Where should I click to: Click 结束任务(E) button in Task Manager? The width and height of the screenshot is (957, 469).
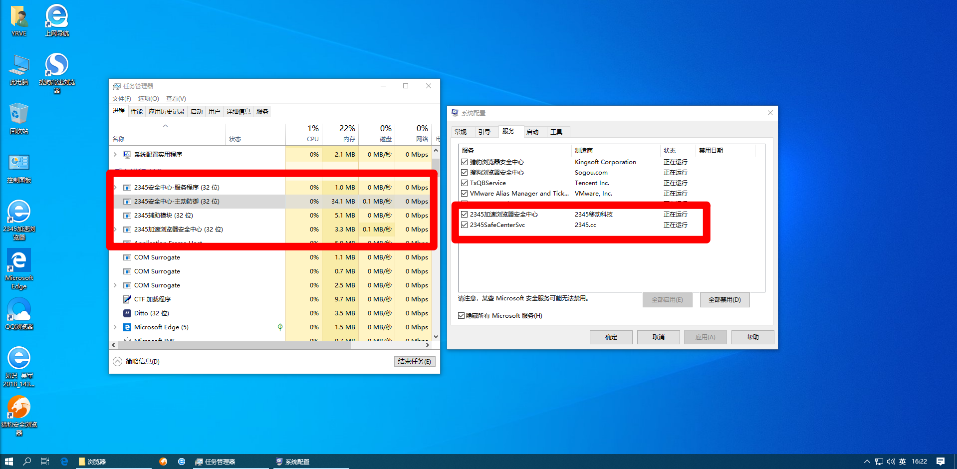[415, 362]
